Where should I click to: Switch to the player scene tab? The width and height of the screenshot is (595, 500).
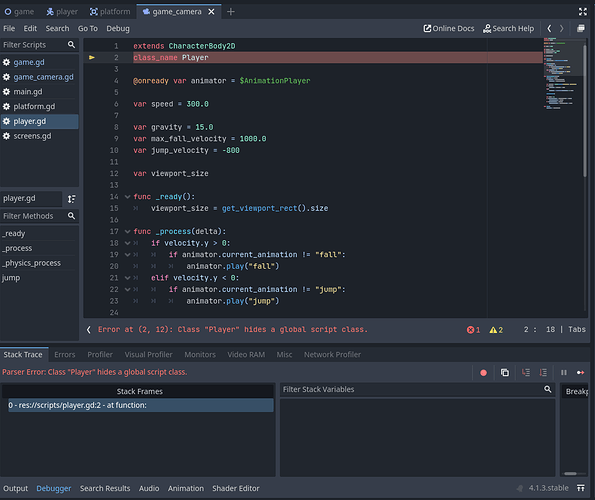[62, 12]
